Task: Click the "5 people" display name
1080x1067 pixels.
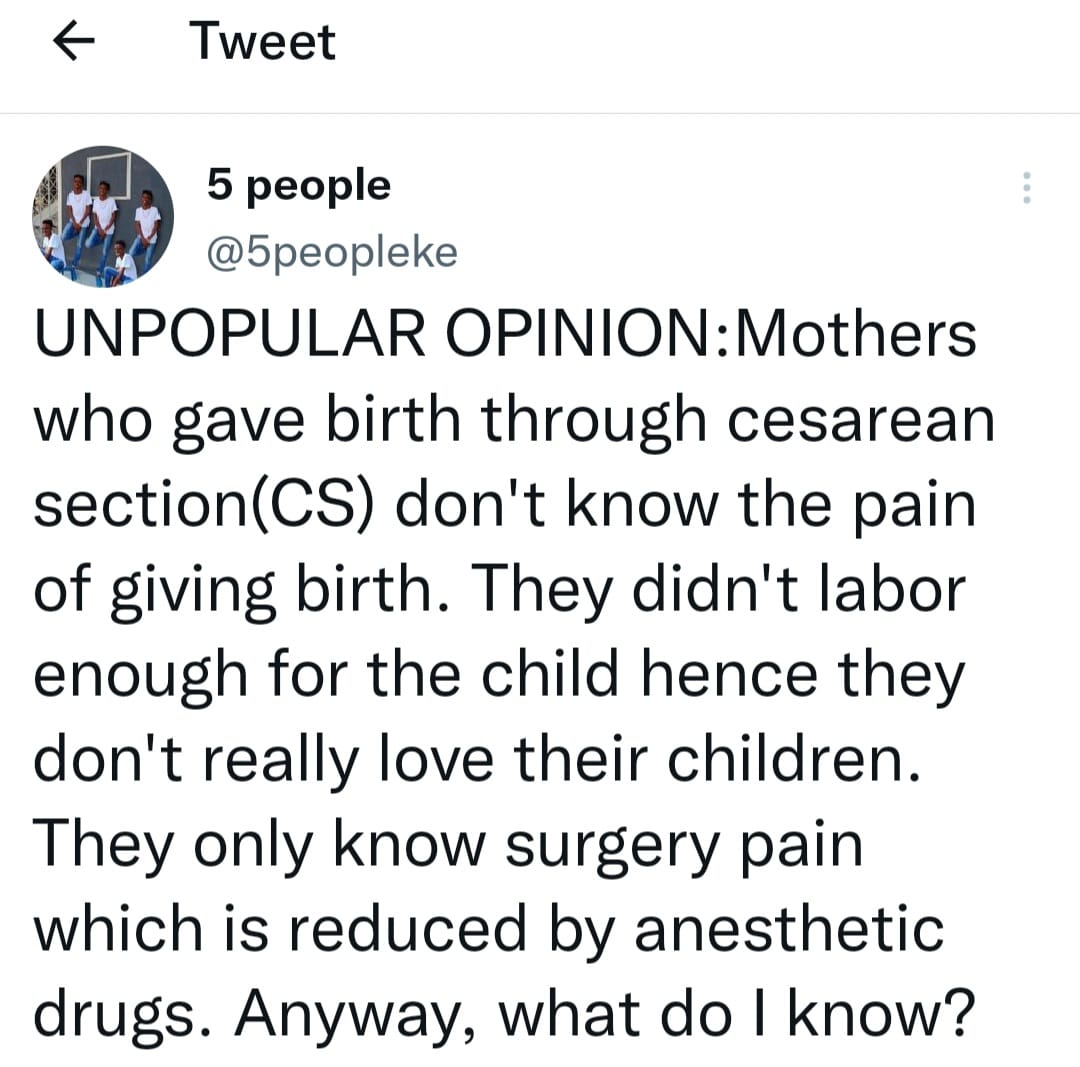Action: [x=298, y=185]
